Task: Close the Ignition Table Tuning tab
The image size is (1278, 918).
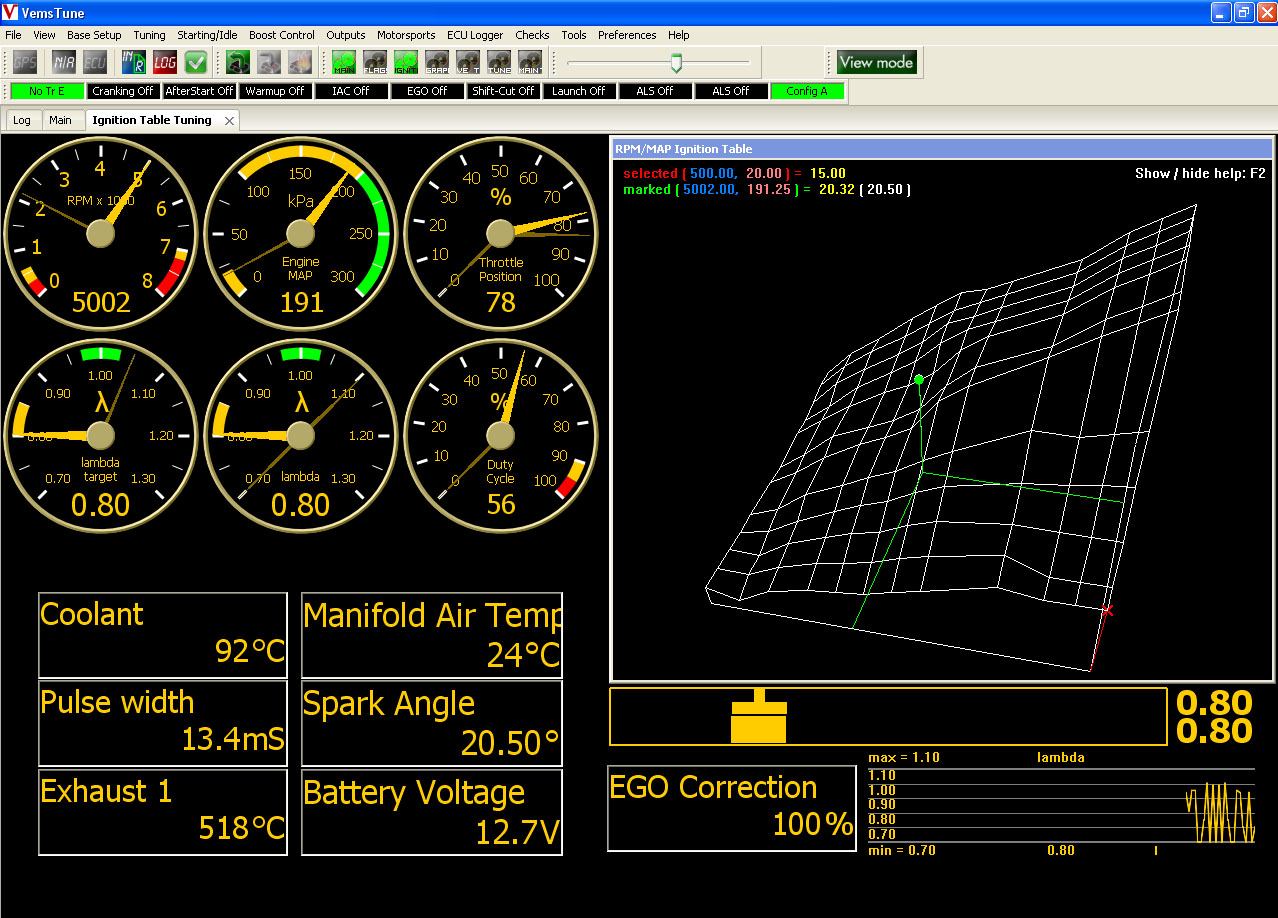Action: [229, 121]
